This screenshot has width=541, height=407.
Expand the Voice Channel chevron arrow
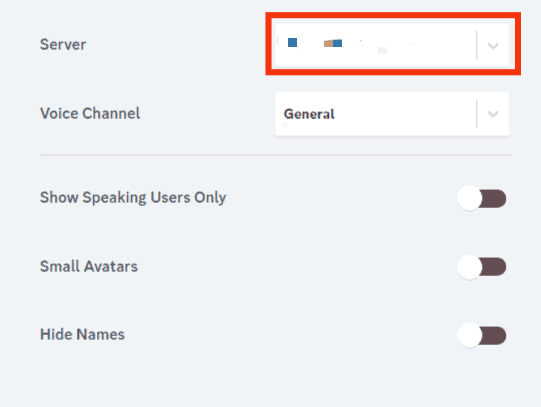point(493,114)
